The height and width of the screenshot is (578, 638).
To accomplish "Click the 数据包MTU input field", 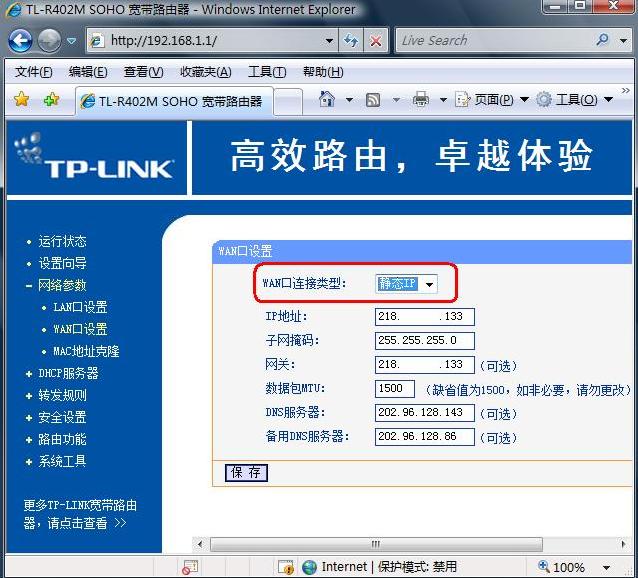I will pyautogui.click(x=395, y=388).
